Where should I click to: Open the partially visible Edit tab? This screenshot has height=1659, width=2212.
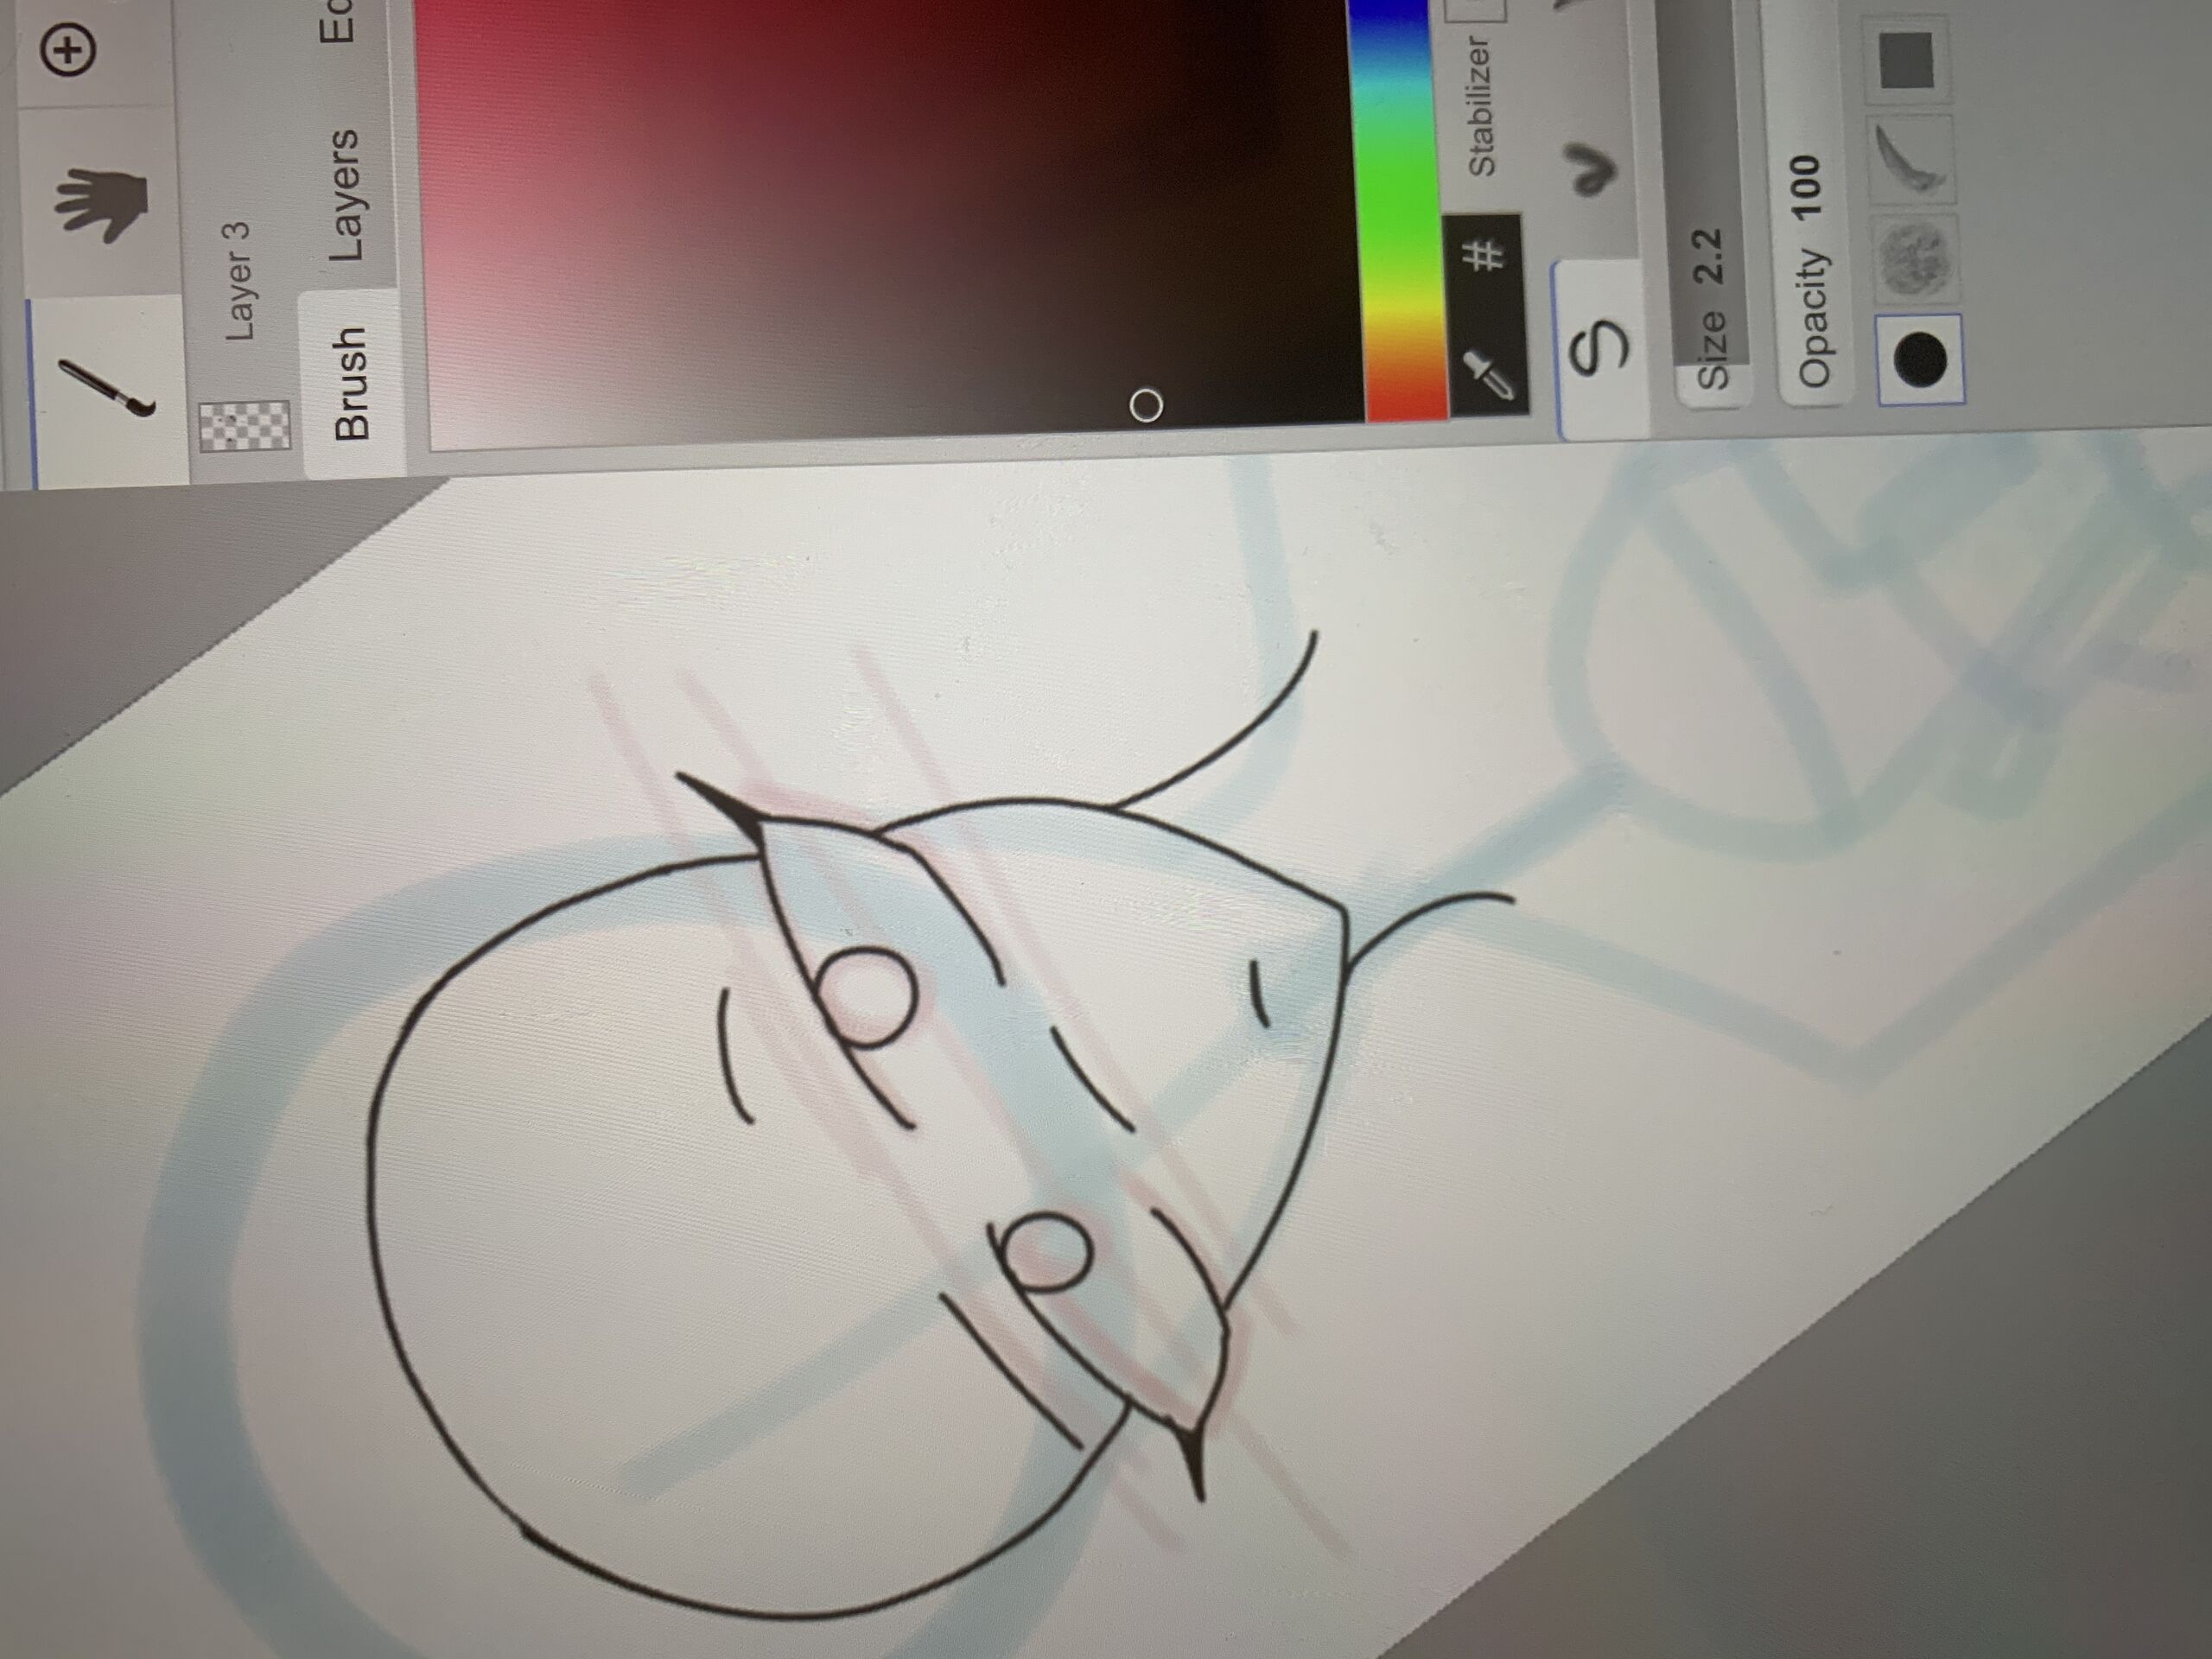pyautogui.click(x=338, y=22)
